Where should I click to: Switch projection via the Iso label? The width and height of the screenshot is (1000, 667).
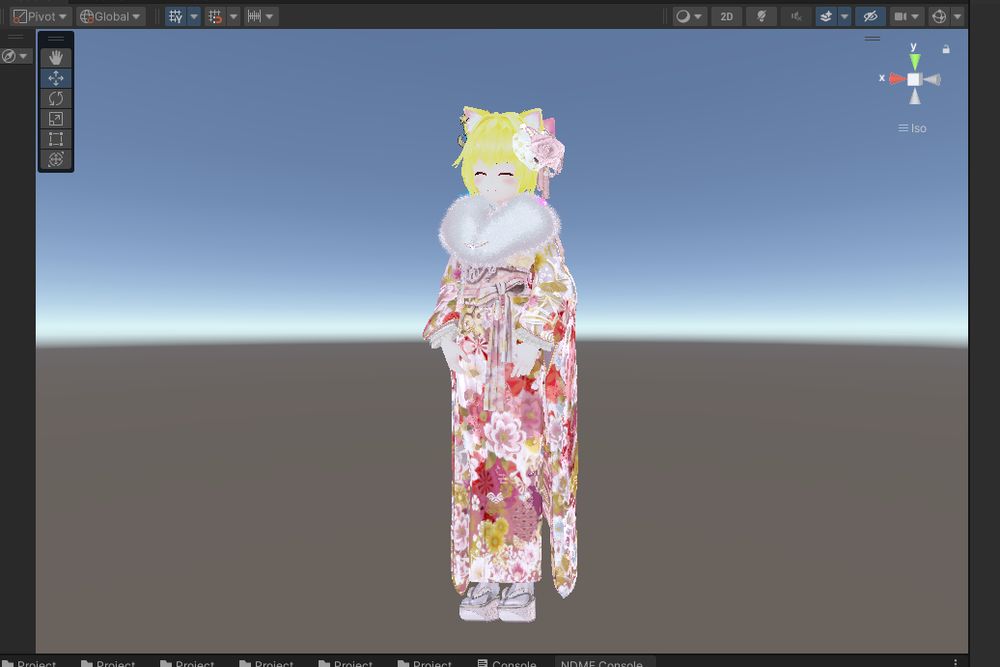[912, 128]
